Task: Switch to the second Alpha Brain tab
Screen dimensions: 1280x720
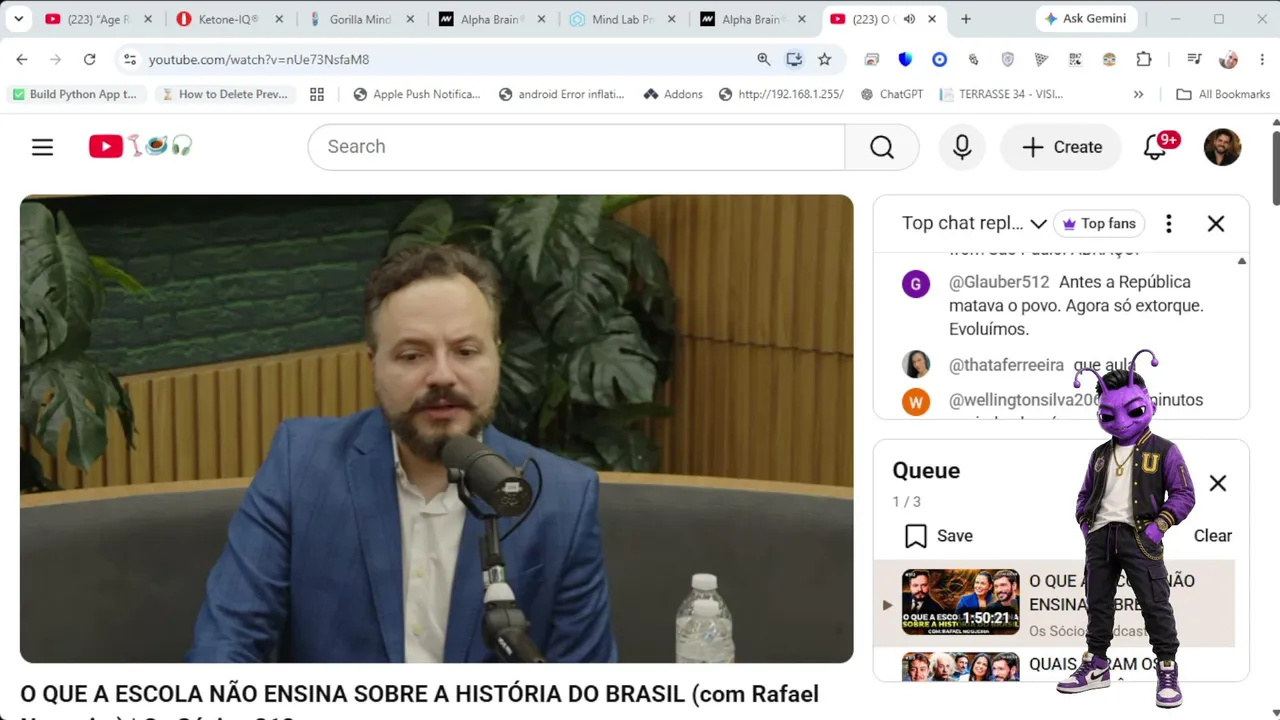Action: [x=754, y=19]
